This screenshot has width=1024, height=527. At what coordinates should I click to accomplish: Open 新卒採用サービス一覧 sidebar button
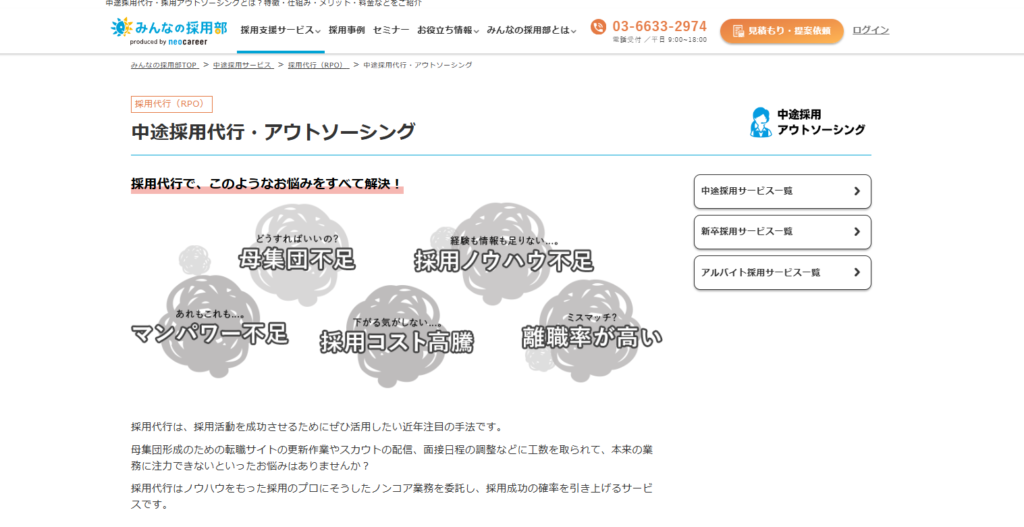[x=782, y=232]
